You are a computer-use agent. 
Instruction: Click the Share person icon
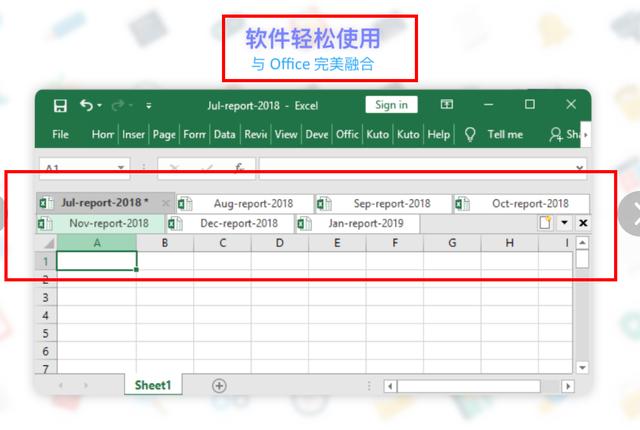point(556,134)
